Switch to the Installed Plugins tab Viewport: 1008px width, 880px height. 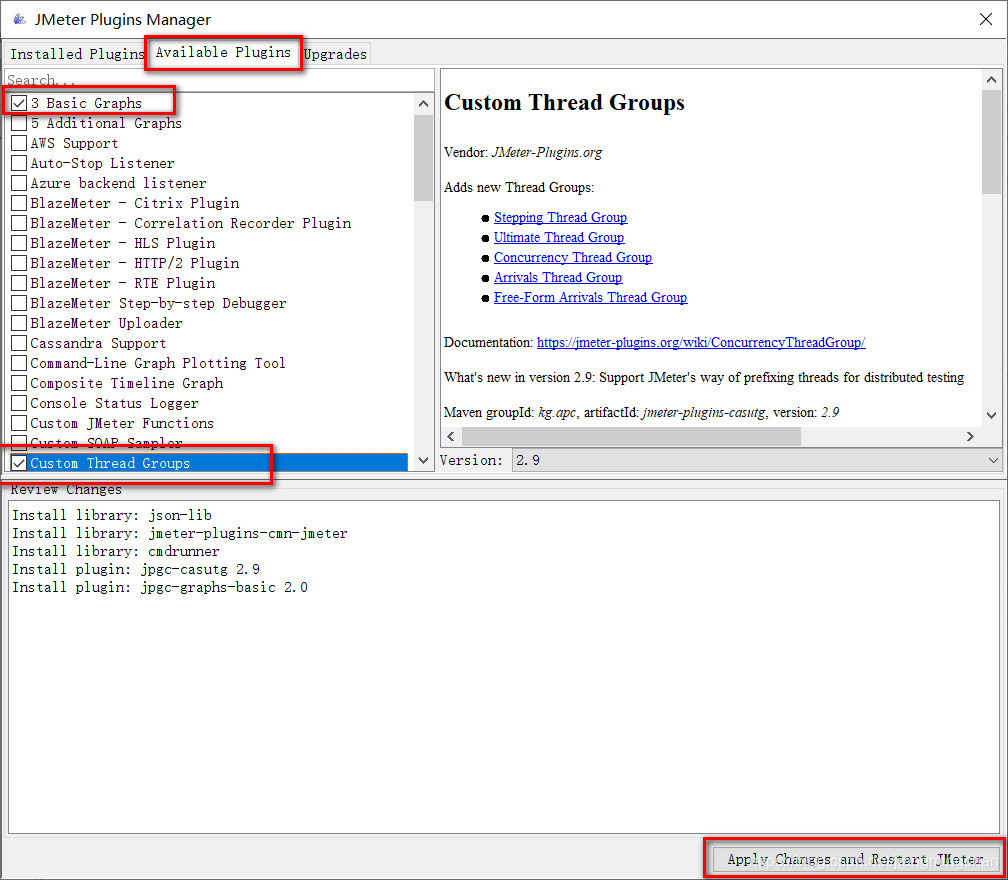[76, 53]
